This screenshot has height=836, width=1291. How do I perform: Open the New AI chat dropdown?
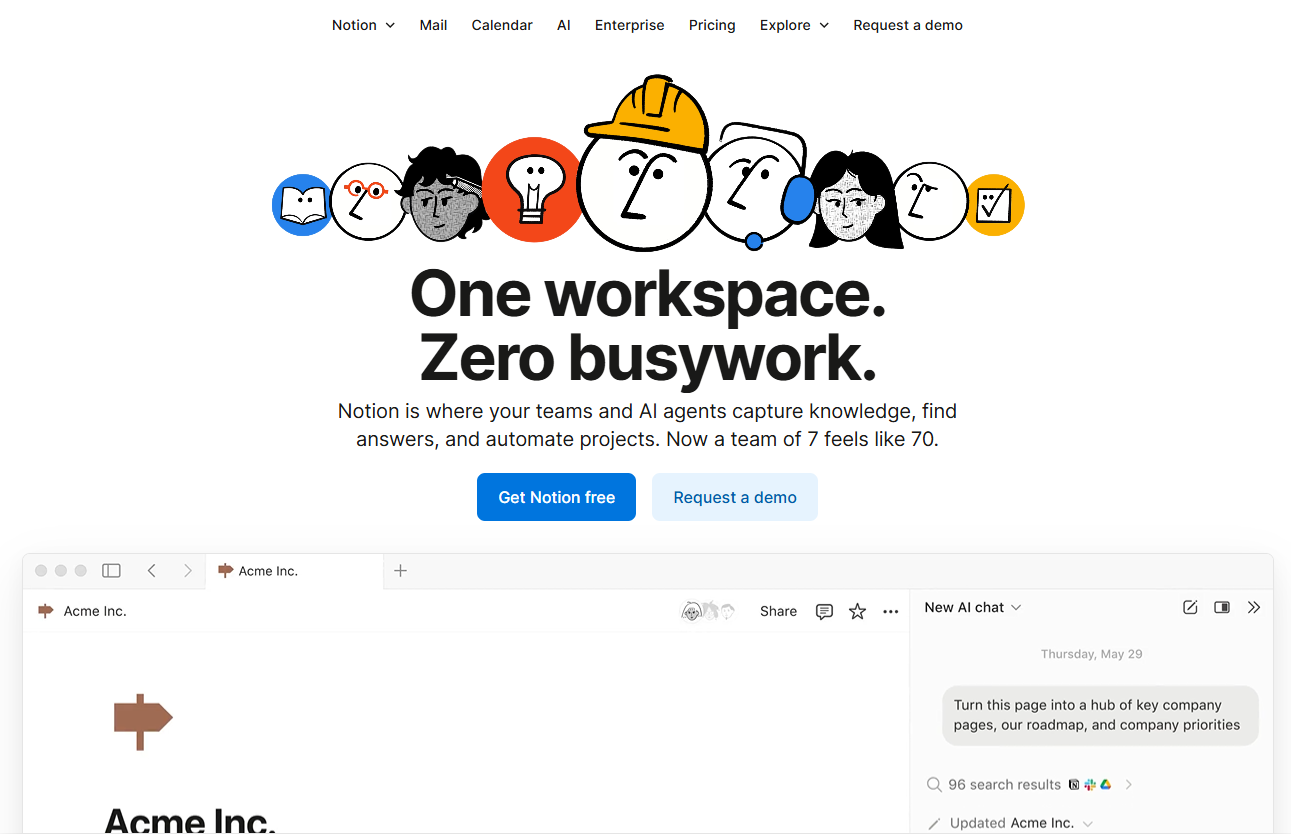tap(972, 608)
